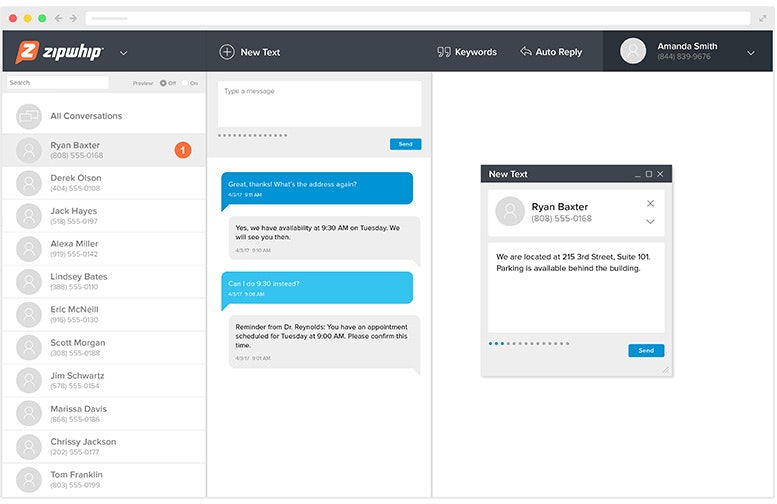Click the orange unread badge on Ryan Baxter

(x=183, y=150)
